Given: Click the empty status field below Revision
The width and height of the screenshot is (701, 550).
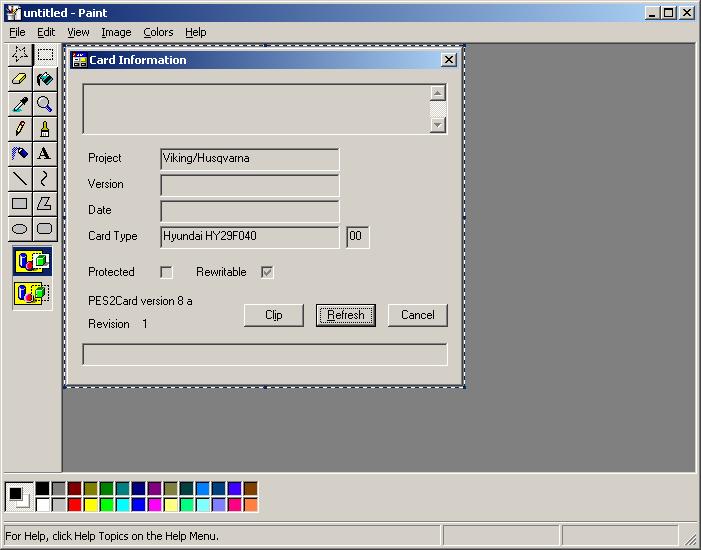Looking at the screenshot, I should [265, 355].
